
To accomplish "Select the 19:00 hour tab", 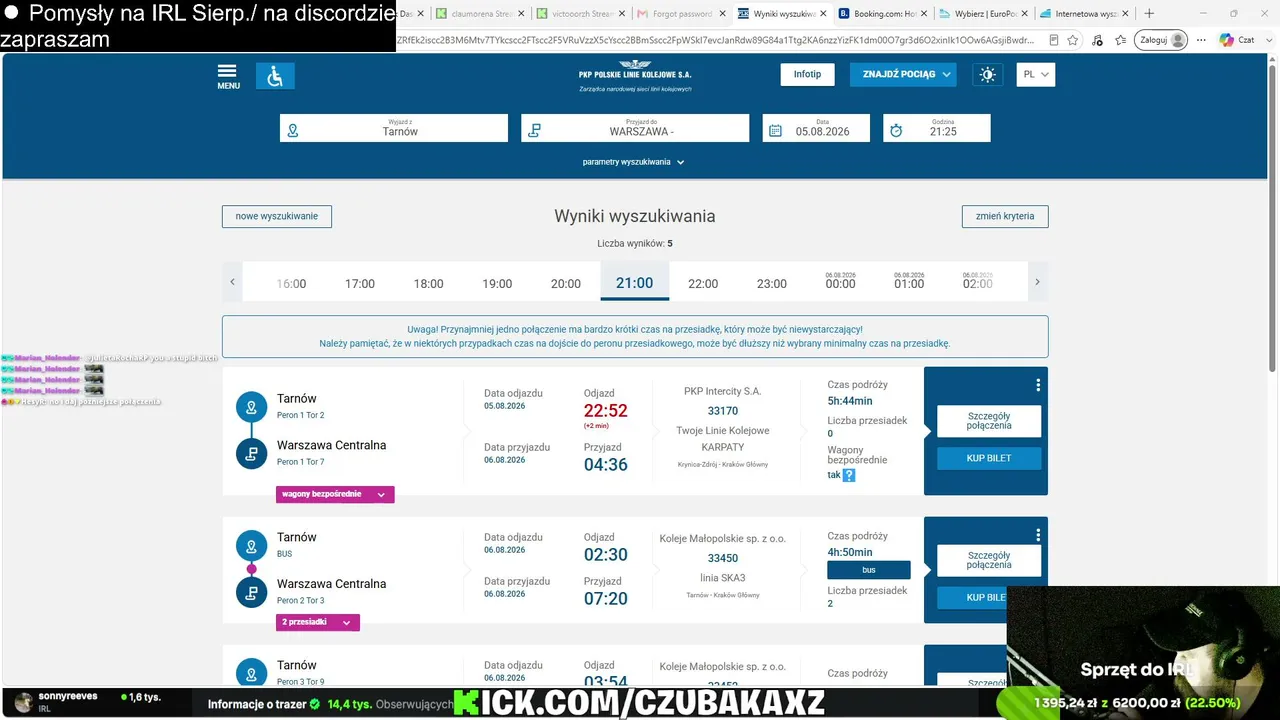I will tap(497, 283).
